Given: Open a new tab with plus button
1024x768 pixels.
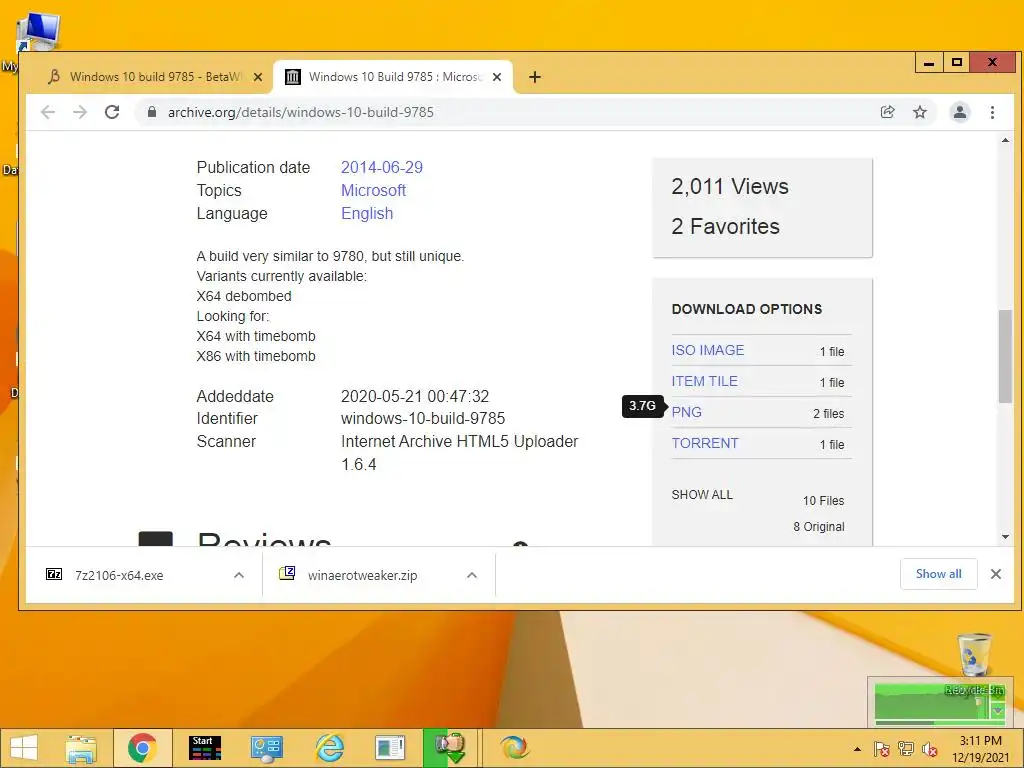Looking at the screenshot, I should click(534, 77).
